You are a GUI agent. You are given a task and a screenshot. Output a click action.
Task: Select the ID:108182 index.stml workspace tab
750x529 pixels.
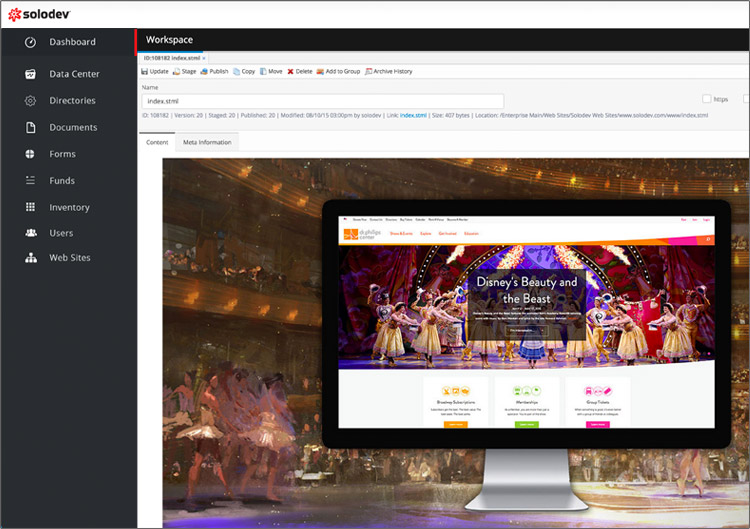tap(172, 58)
